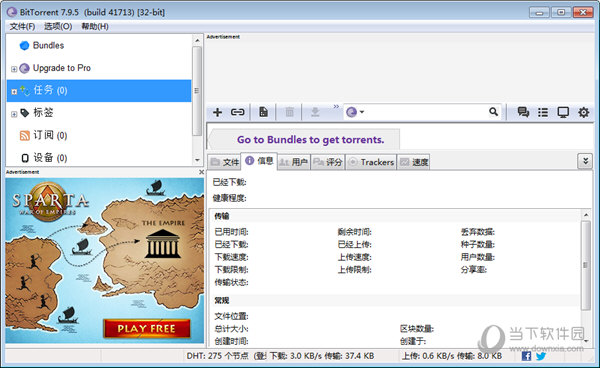Click info pane scroll up arrow

tap(585, 215)
